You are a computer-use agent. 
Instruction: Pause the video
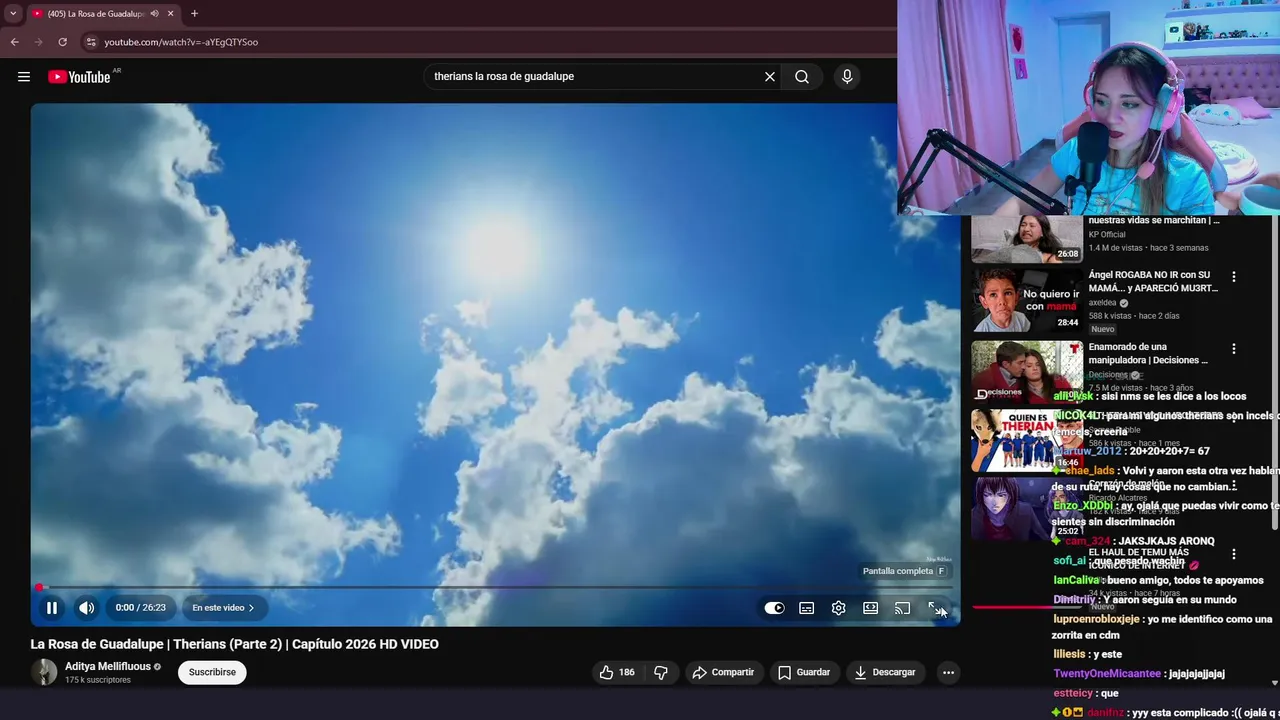click(52, 608)
